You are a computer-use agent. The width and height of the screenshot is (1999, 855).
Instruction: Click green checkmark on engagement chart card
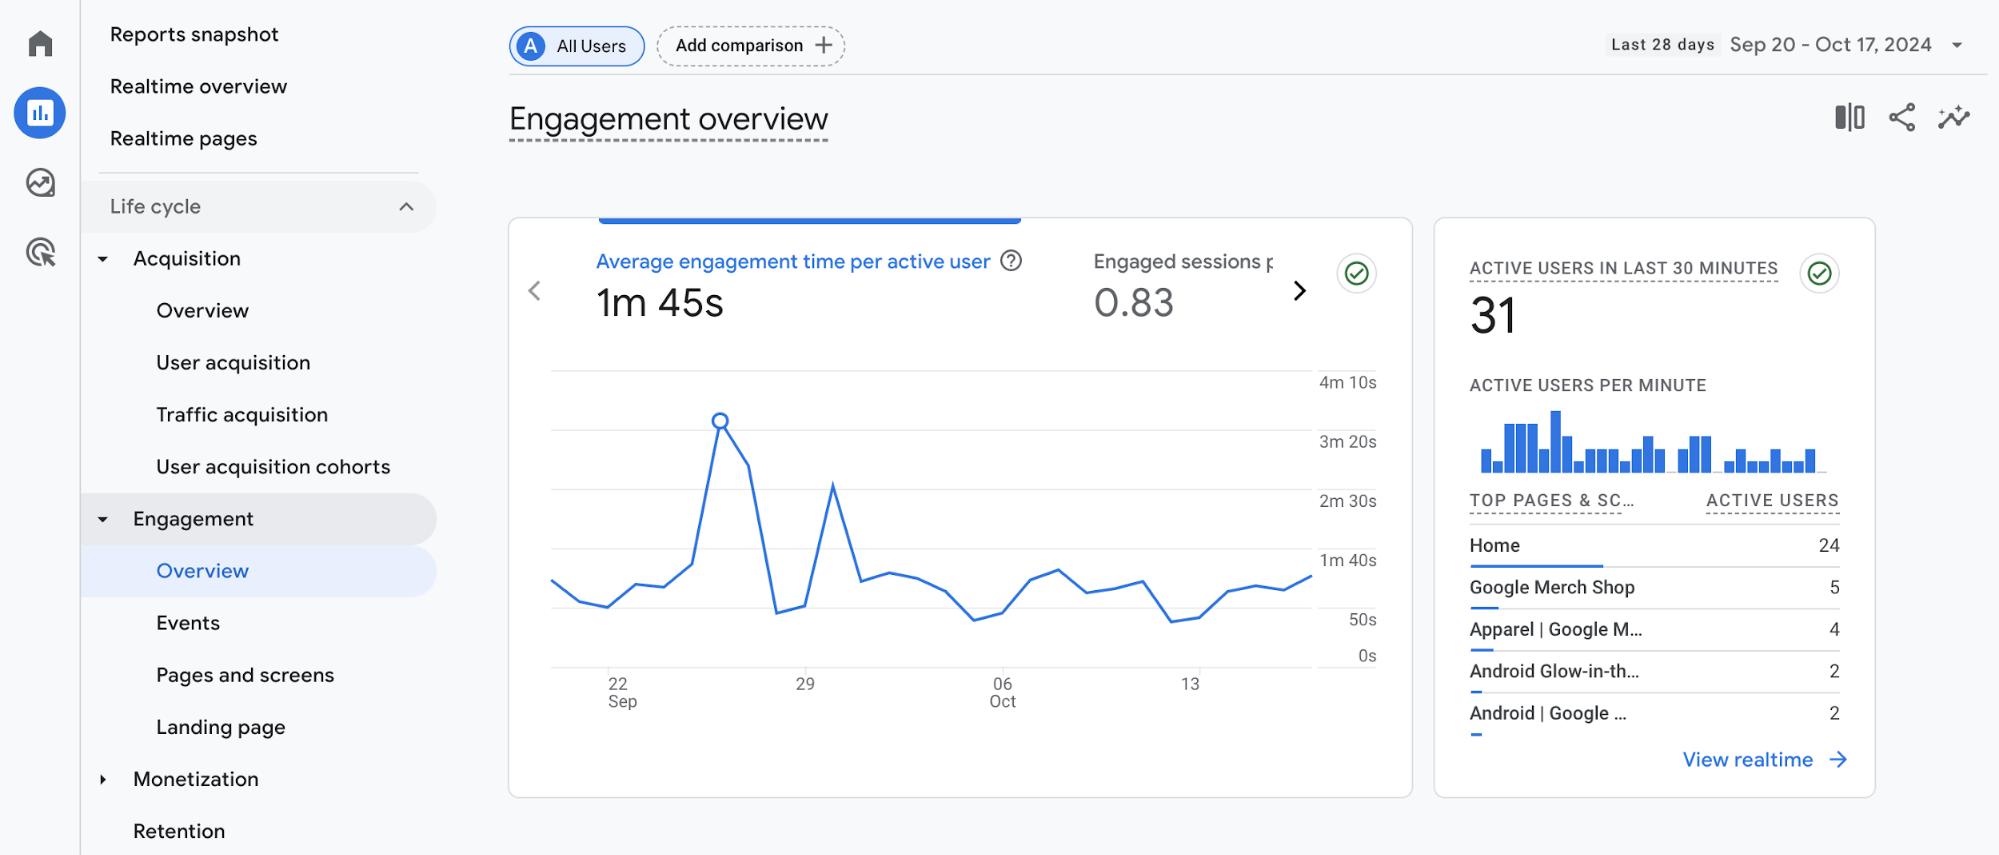point(1357,273)
